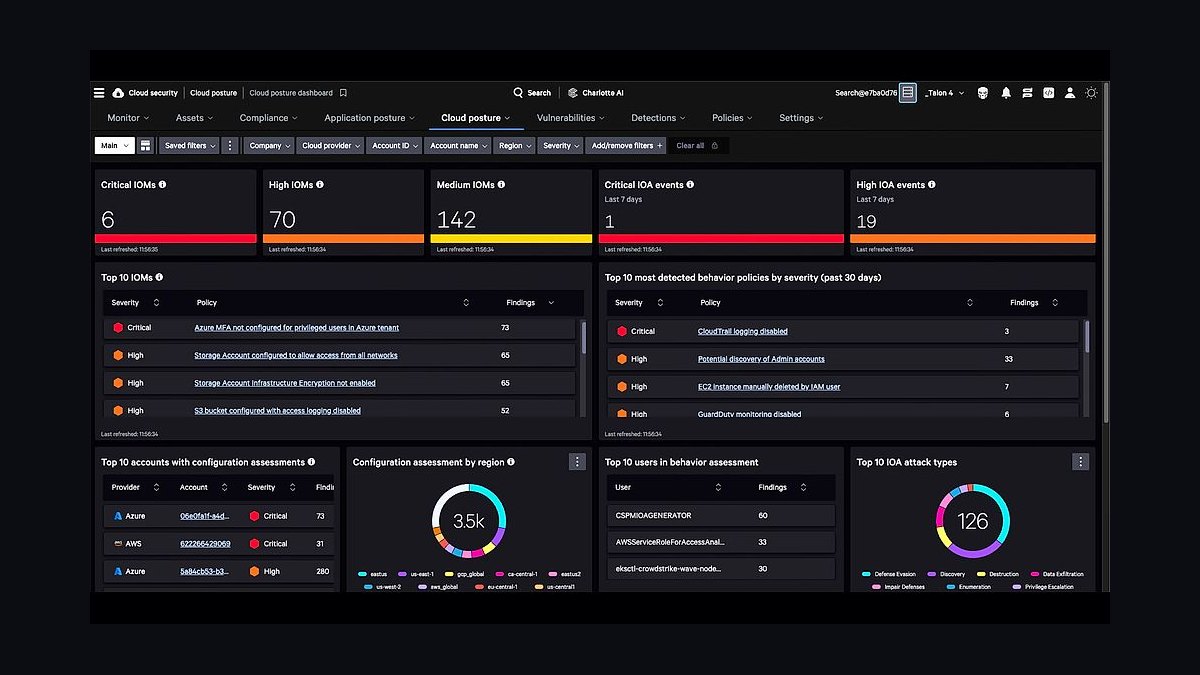Image resolution: width=1200 pixels, height=675 pixels.
Task: Click Clear all filters
Action: (697, 145)
